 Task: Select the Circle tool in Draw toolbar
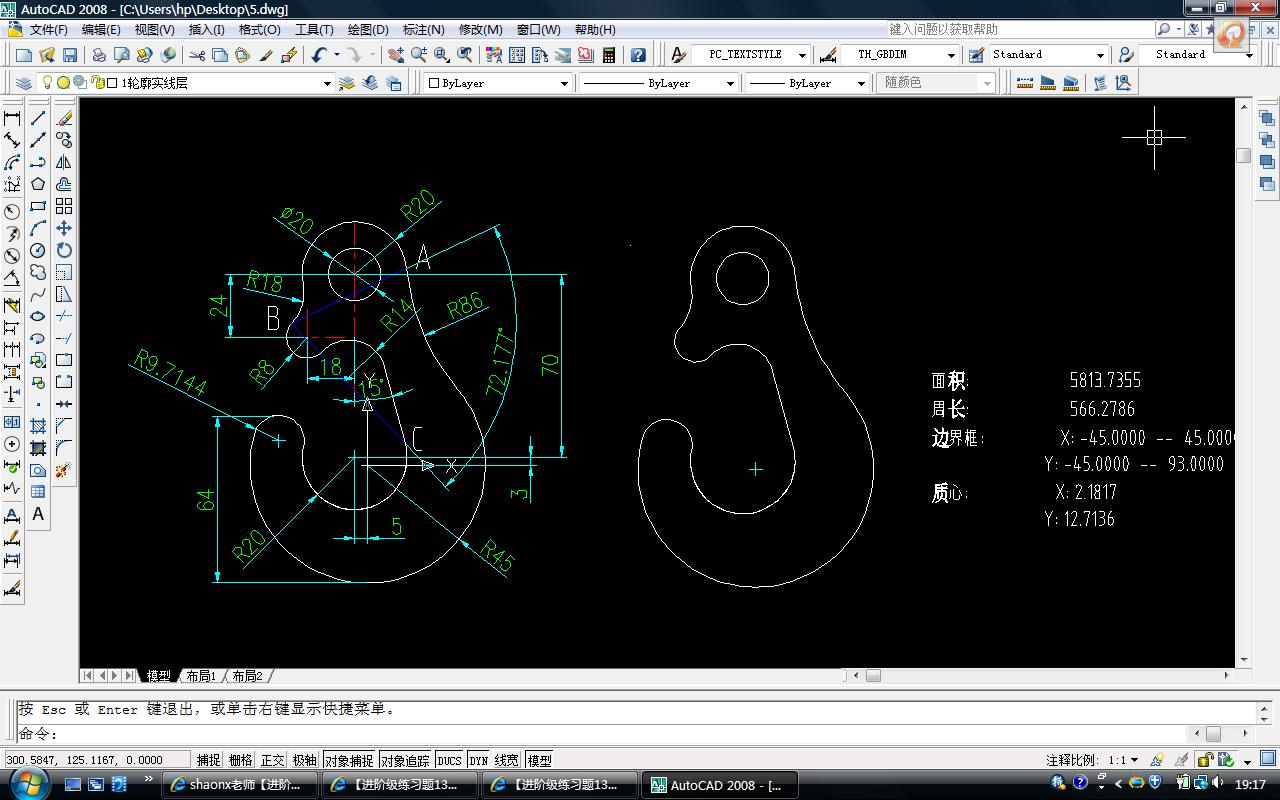(x=38, y=250)
